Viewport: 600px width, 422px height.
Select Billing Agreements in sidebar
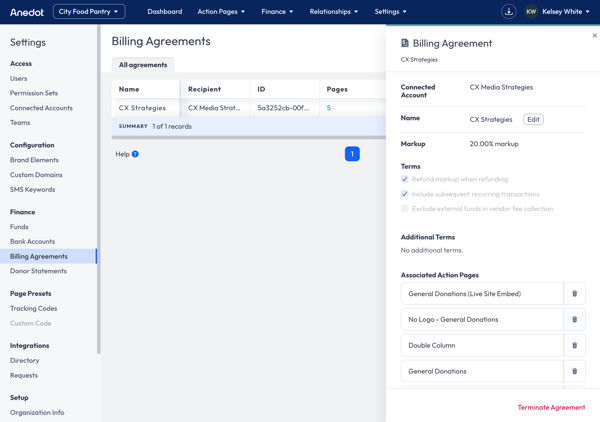pos(48,256)
